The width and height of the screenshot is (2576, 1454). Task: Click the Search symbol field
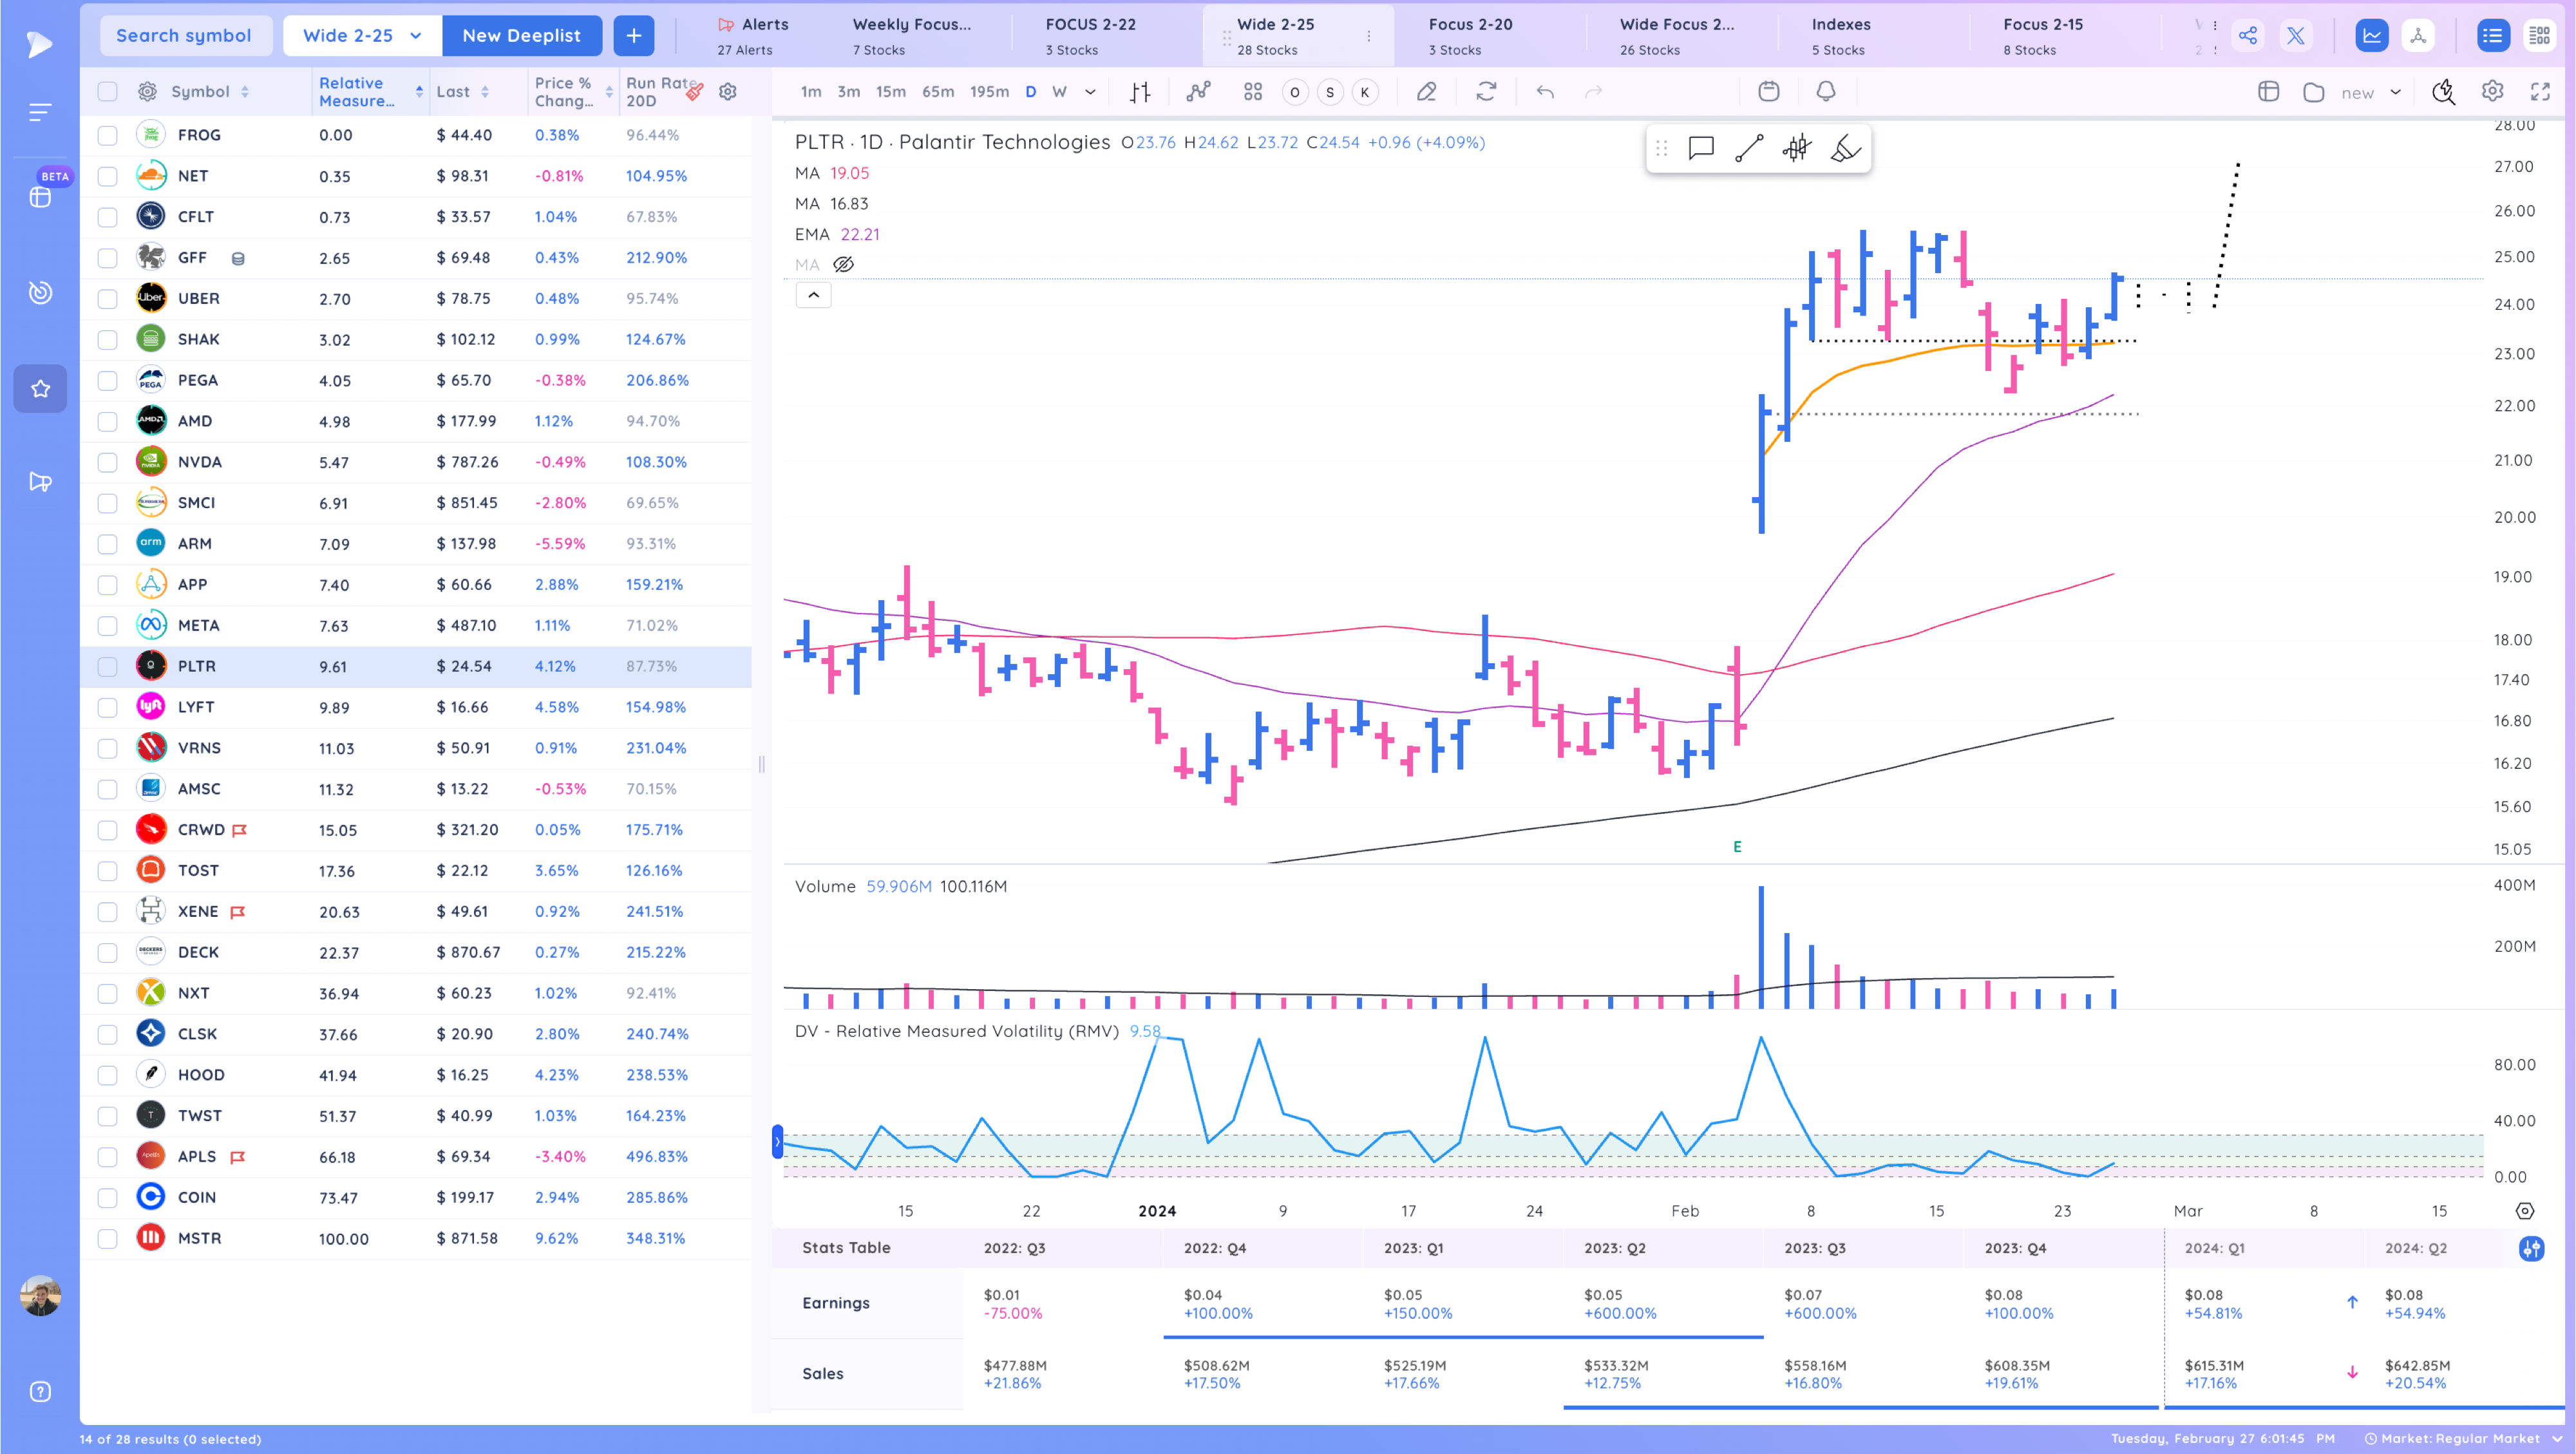pyautogui.click(x=185, y=36)
